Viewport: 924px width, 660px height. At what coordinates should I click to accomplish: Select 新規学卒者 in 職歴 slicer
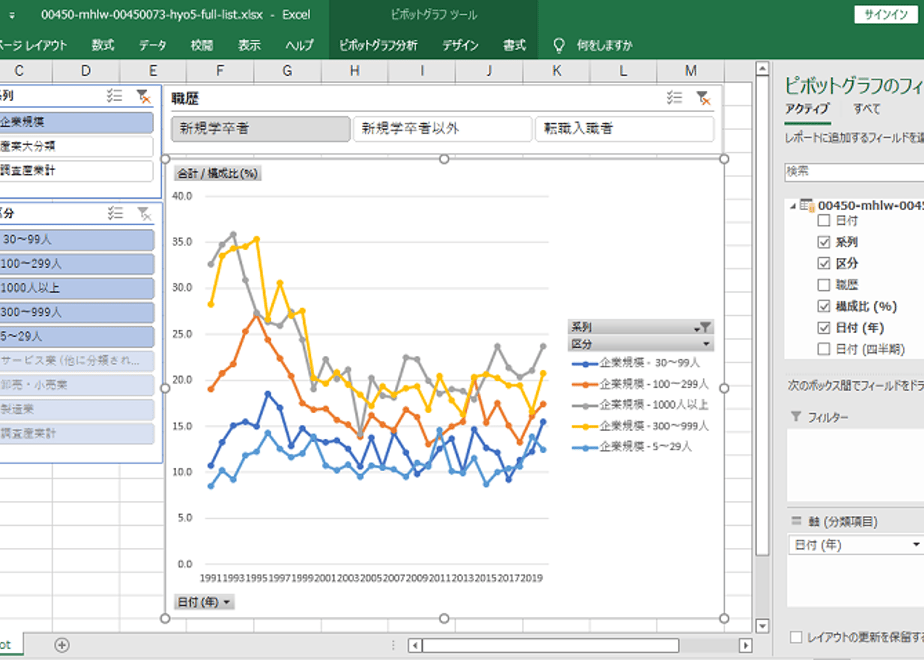pos(260,128)
